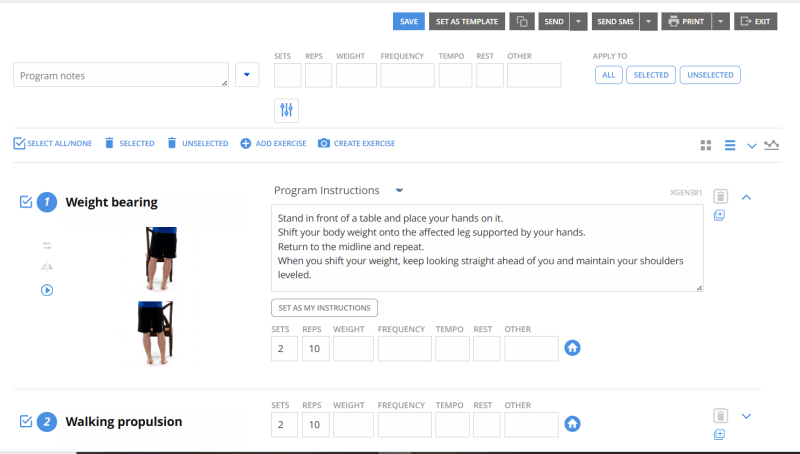Delete unselected exercises trash icon
This screenshot has height=454, width=800.
(x=172, y=143)
